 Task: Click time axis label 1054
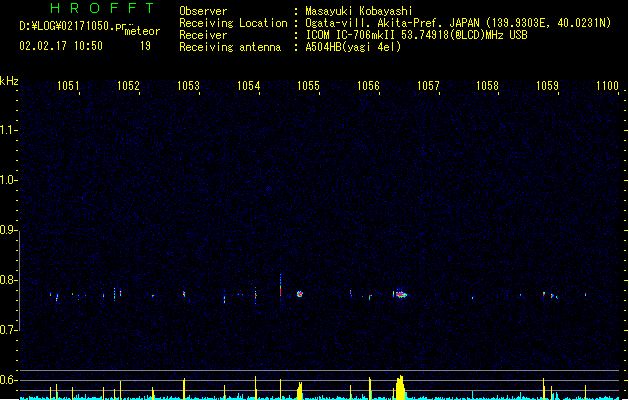tap(248, 85)
